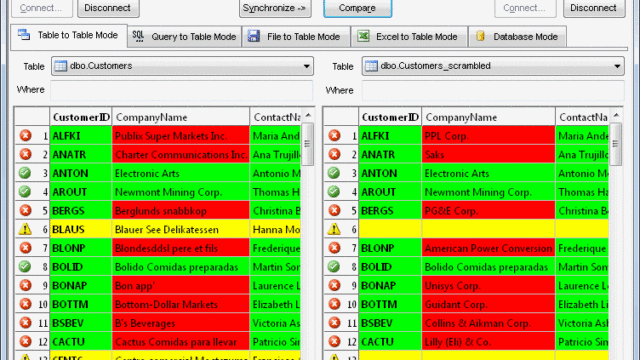Select the 'PPL Corp.' cell
The height and width of the screenshot is (360, 640).
click(489, 136)
